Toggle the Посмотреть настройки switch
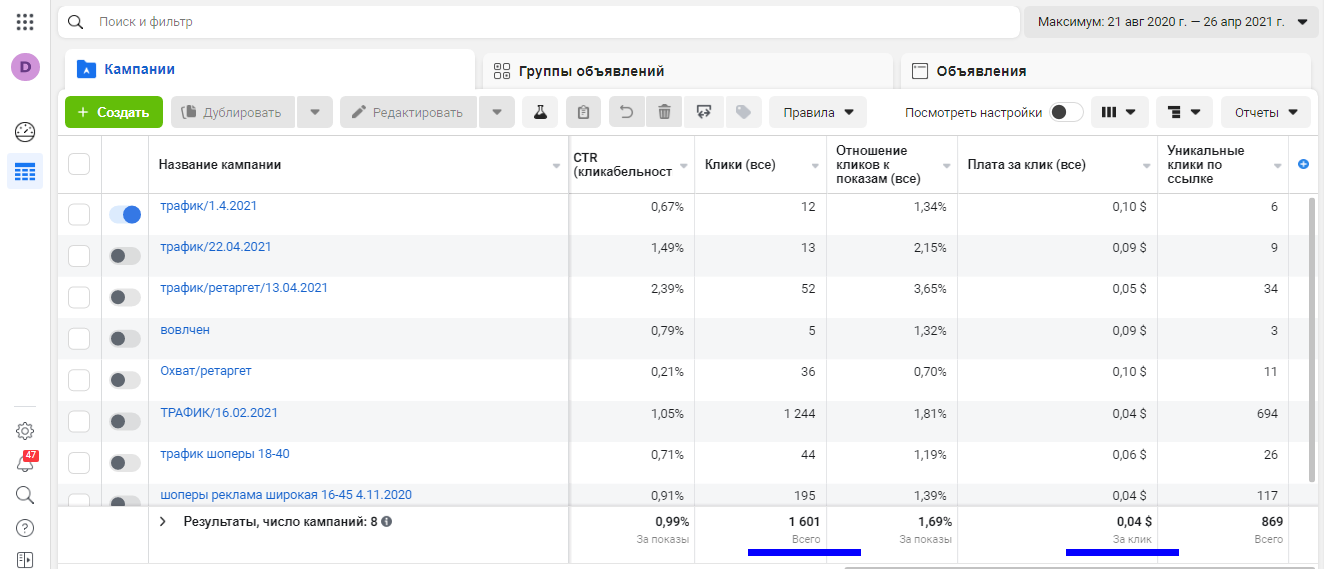The height and width of the screenshot is (569, 1324). tap(1067, 112)
